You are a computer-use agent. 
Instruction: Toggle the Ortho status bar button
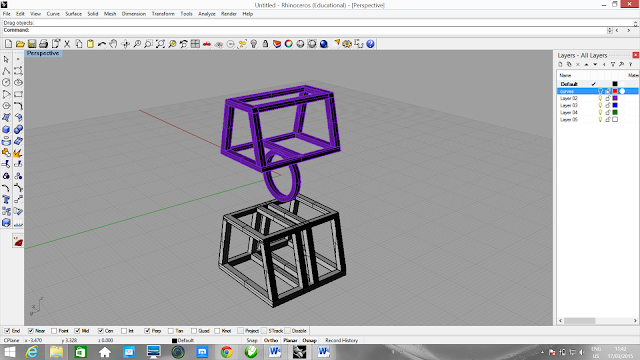point(271,340)
